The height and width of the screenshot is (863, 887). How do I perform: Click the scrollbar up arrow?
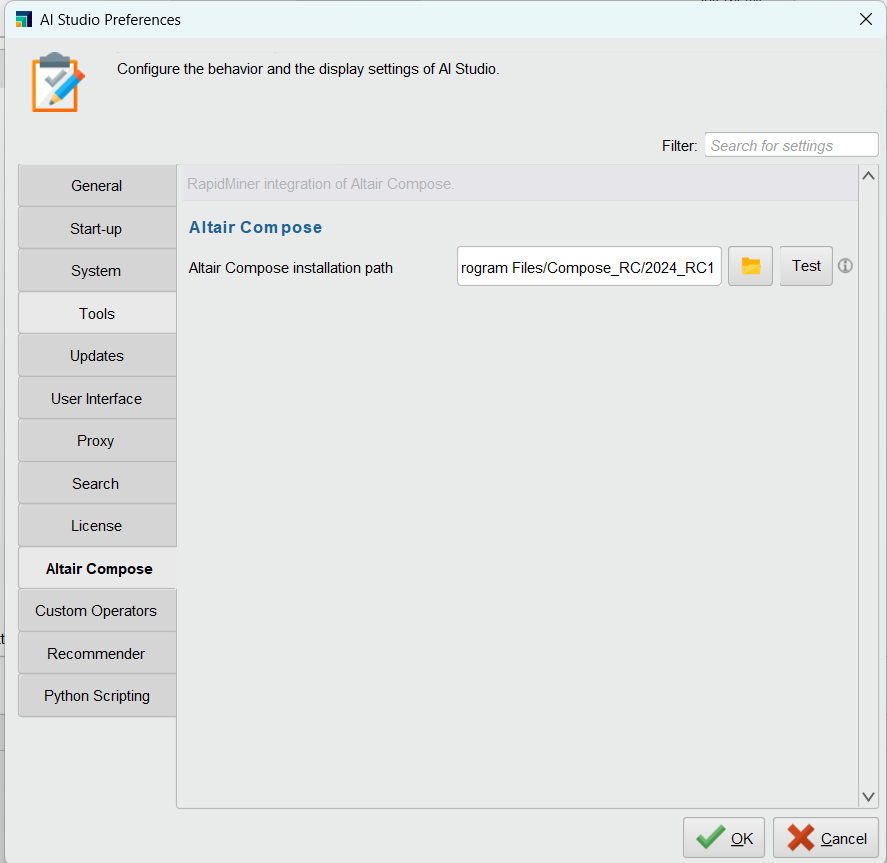pyautogui.click(x=868, y=175)
